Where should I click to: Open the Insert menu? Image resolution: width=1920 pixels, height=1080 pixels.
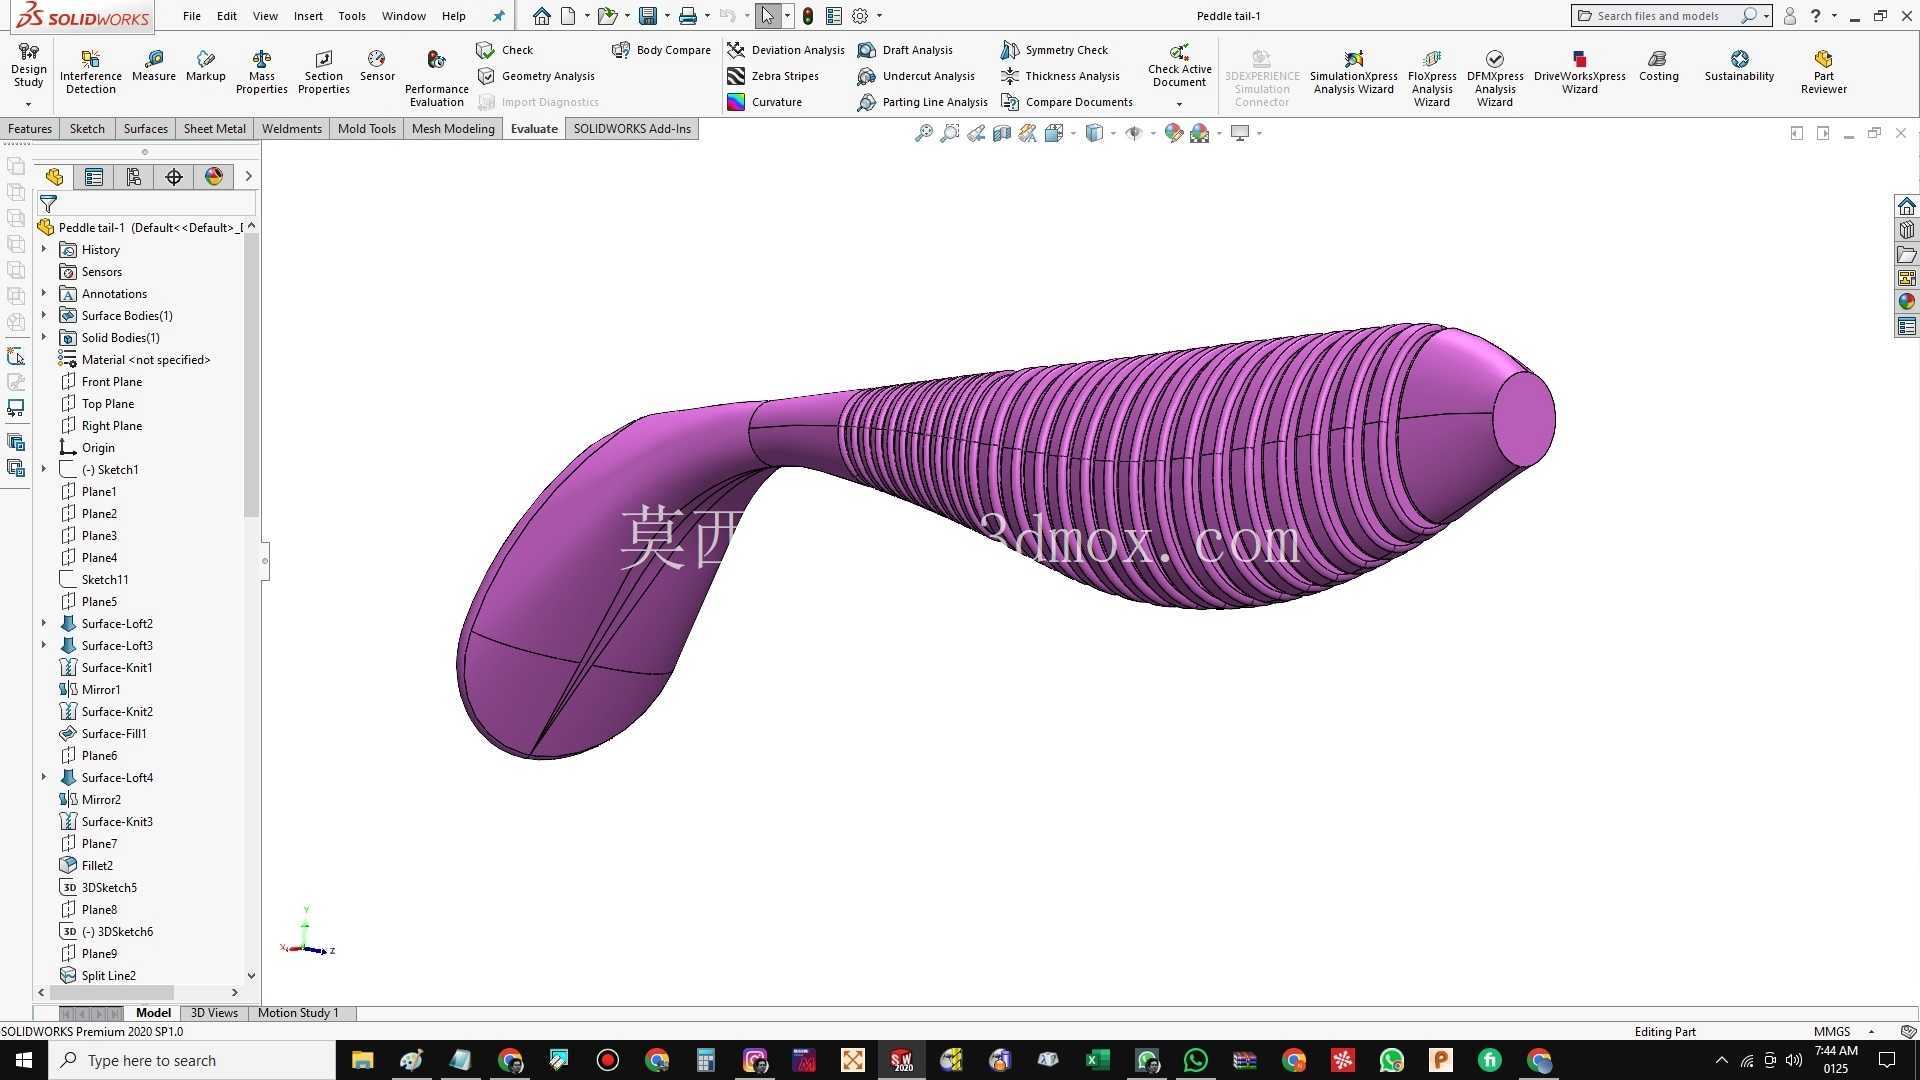coord(308,16)
